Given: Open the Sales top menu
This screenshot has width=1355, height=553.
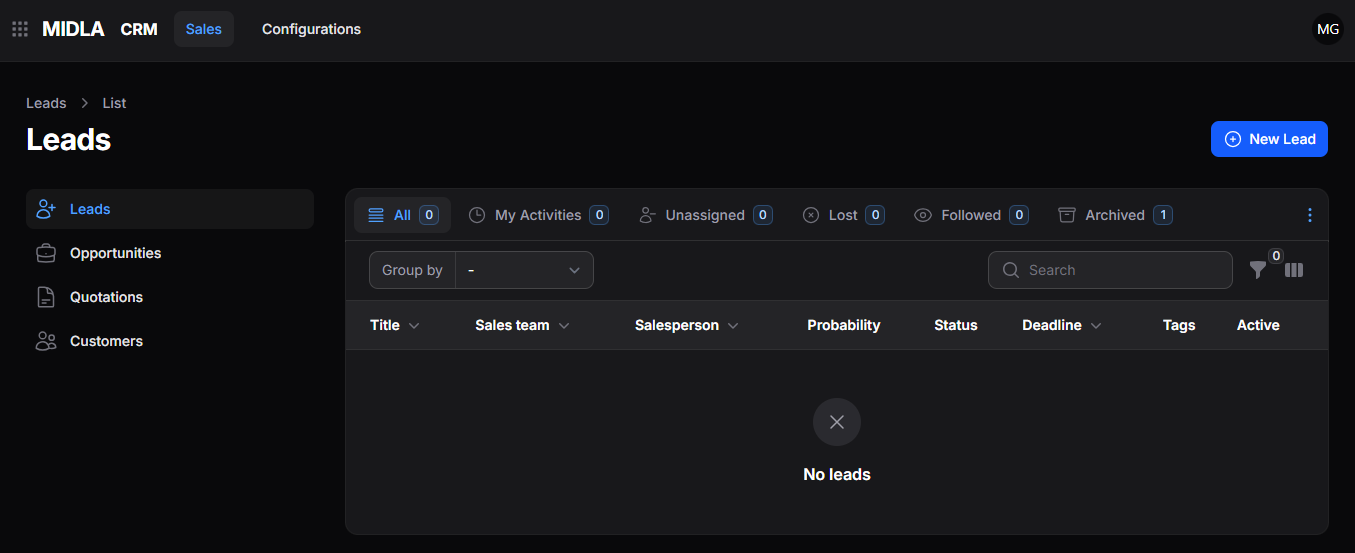Looking at the screenshot, I should 204,29.
